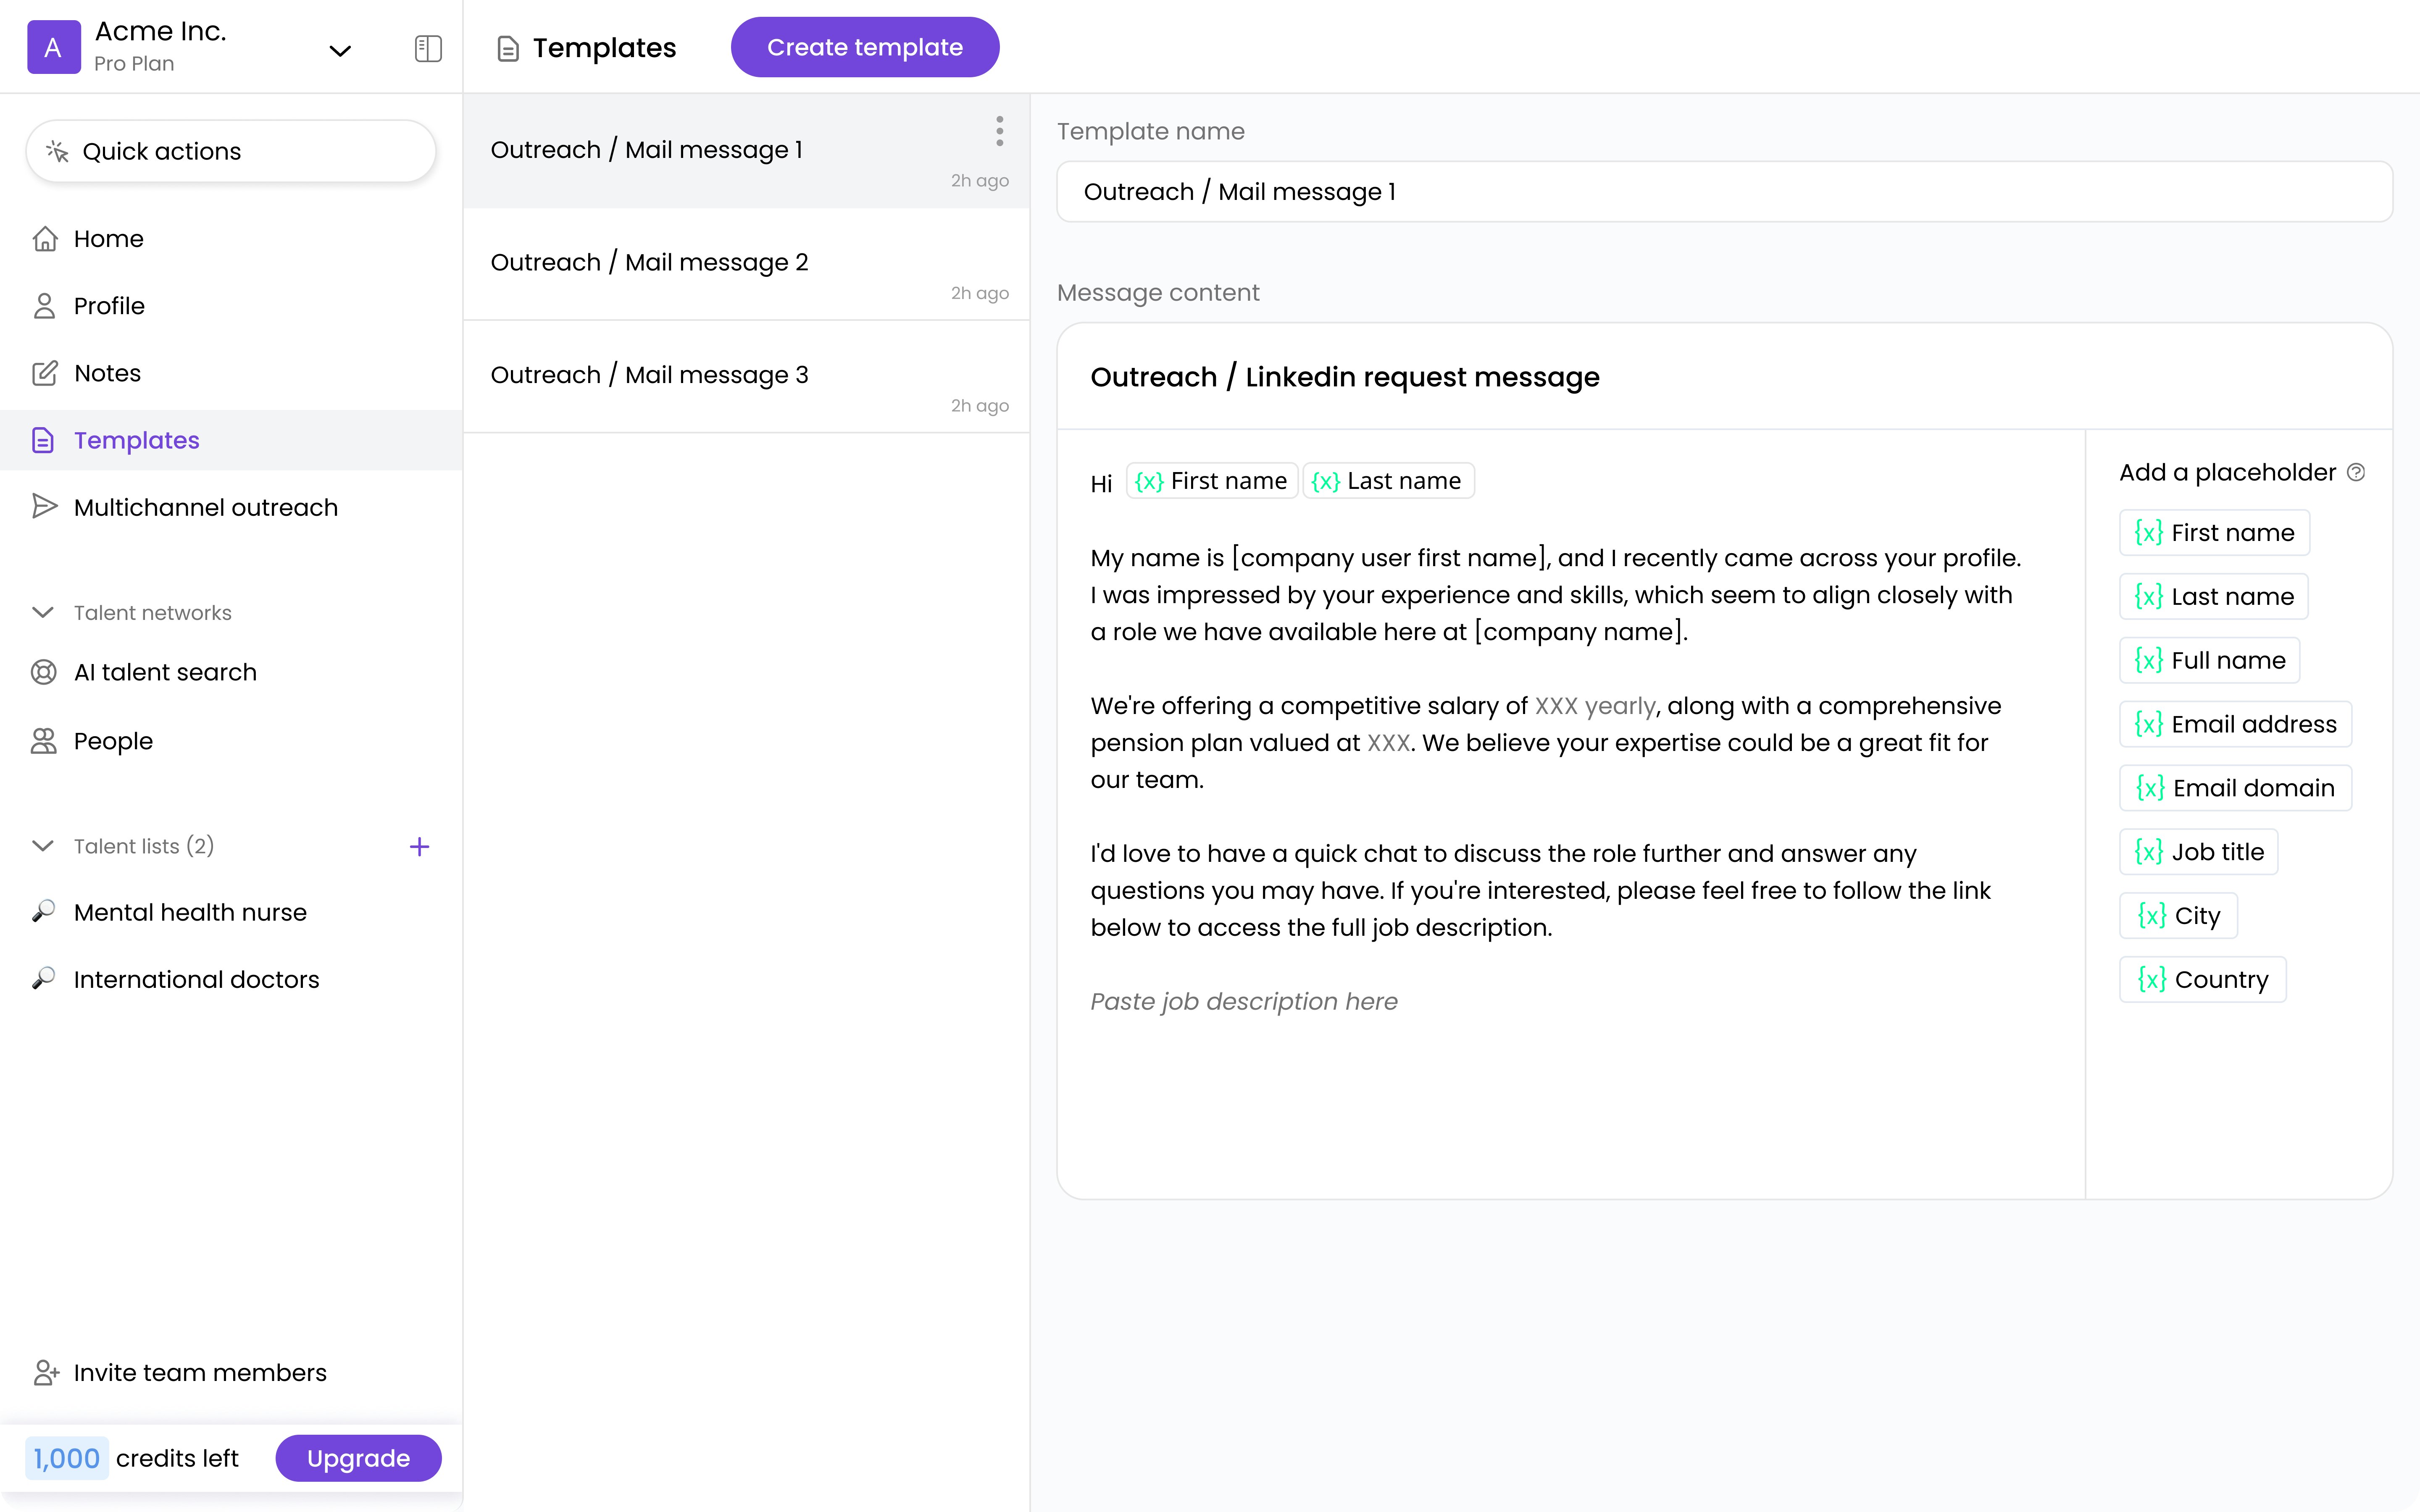Click the Home house icon

coord(44,239)
